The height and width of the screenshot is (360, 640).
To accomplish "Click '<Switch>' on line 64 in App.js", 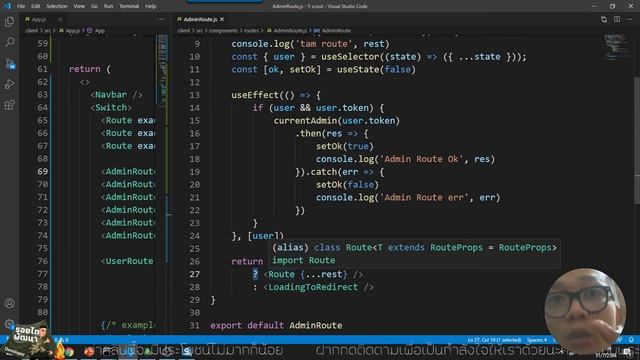I will (x=111, y=107).
